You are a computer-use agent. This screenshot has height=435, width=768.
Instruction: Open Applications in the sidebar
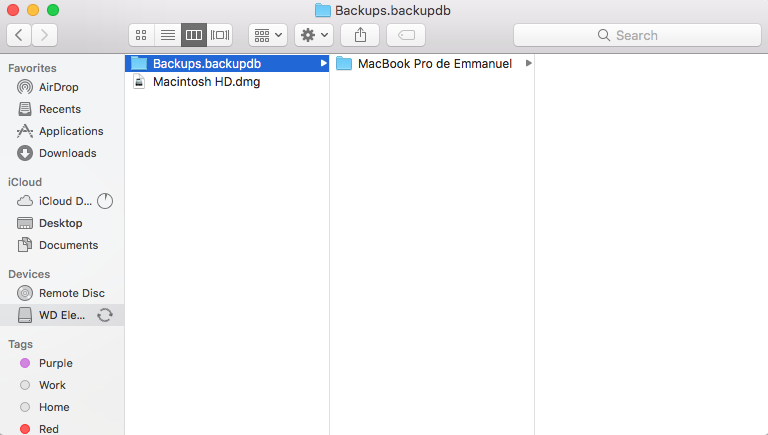(60, 131)
